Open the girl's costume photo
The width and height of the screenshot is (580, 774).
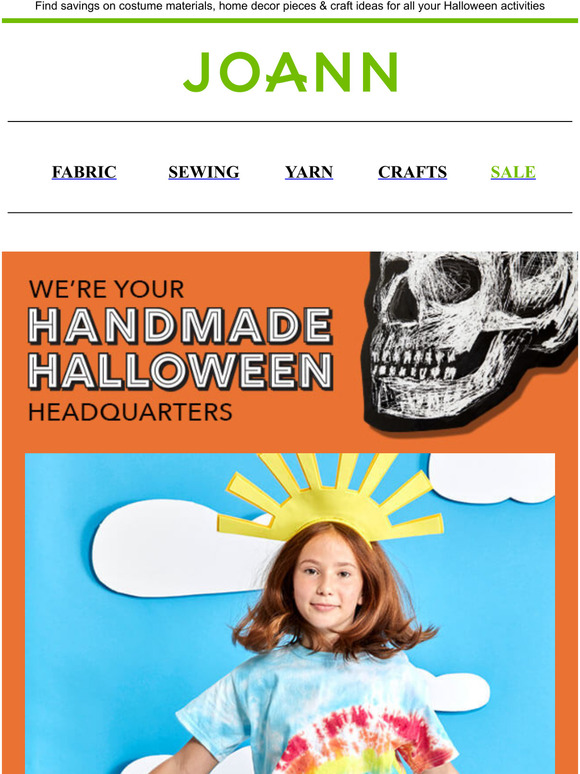click(x=290, y=614)
